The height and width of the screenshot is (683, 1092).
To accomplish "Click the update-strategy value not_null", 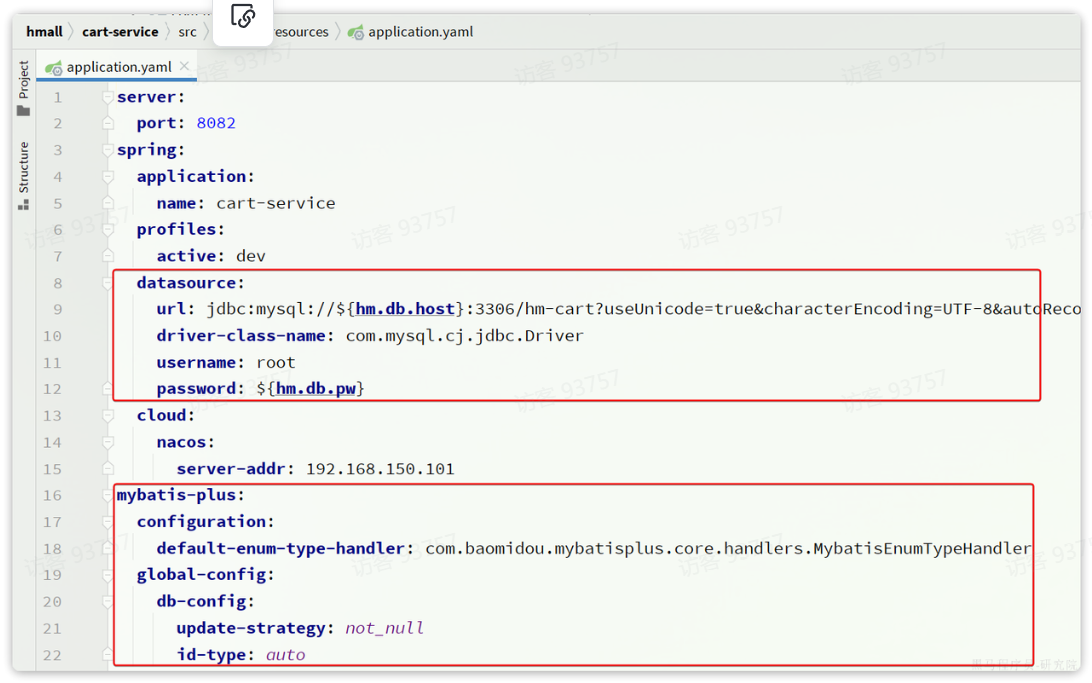I will (x=384, y=628).
